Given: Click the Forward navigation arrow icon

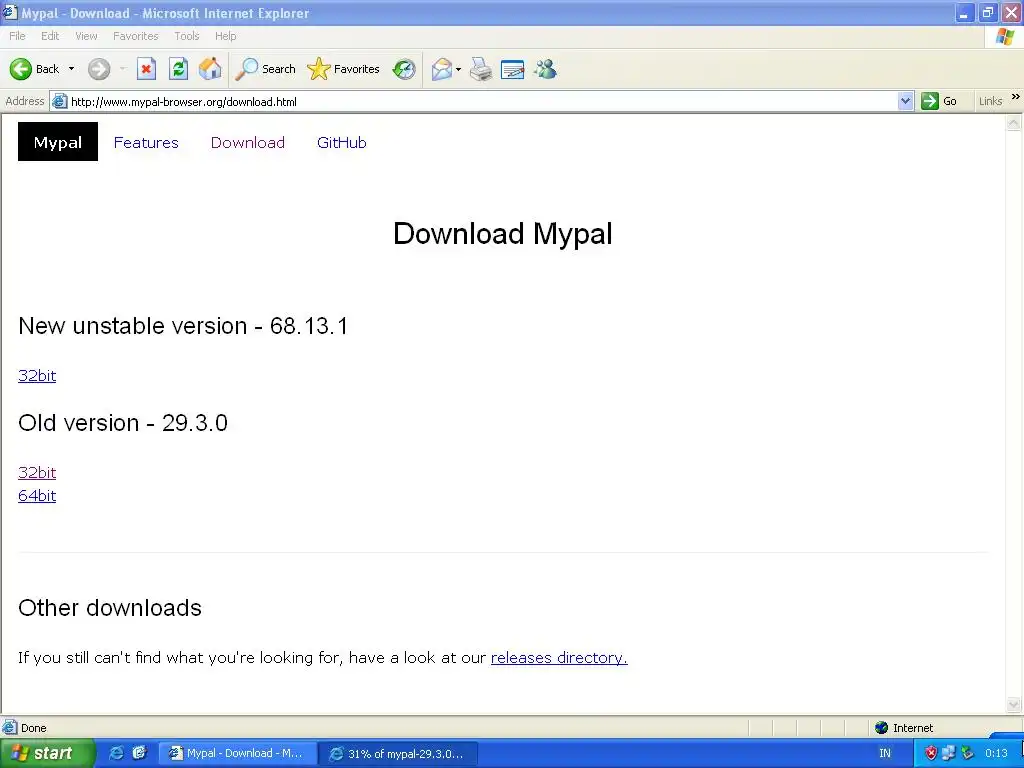Looking at the screenshot, I should click(99, 69).
